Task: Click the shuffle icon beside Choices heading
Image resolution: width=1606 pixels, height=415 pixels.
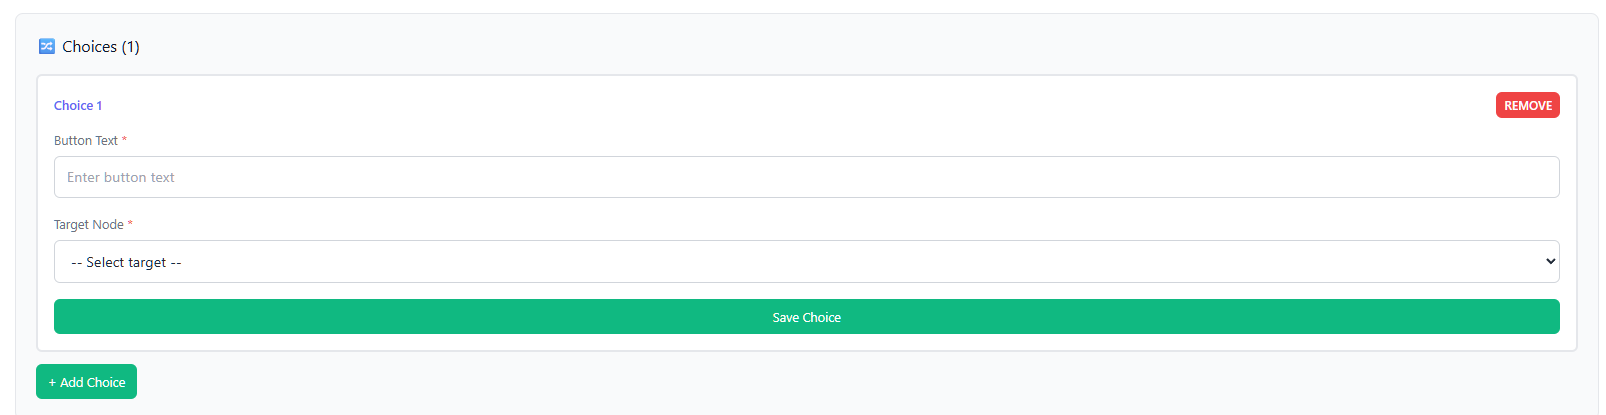Action: tap(46, 46)
